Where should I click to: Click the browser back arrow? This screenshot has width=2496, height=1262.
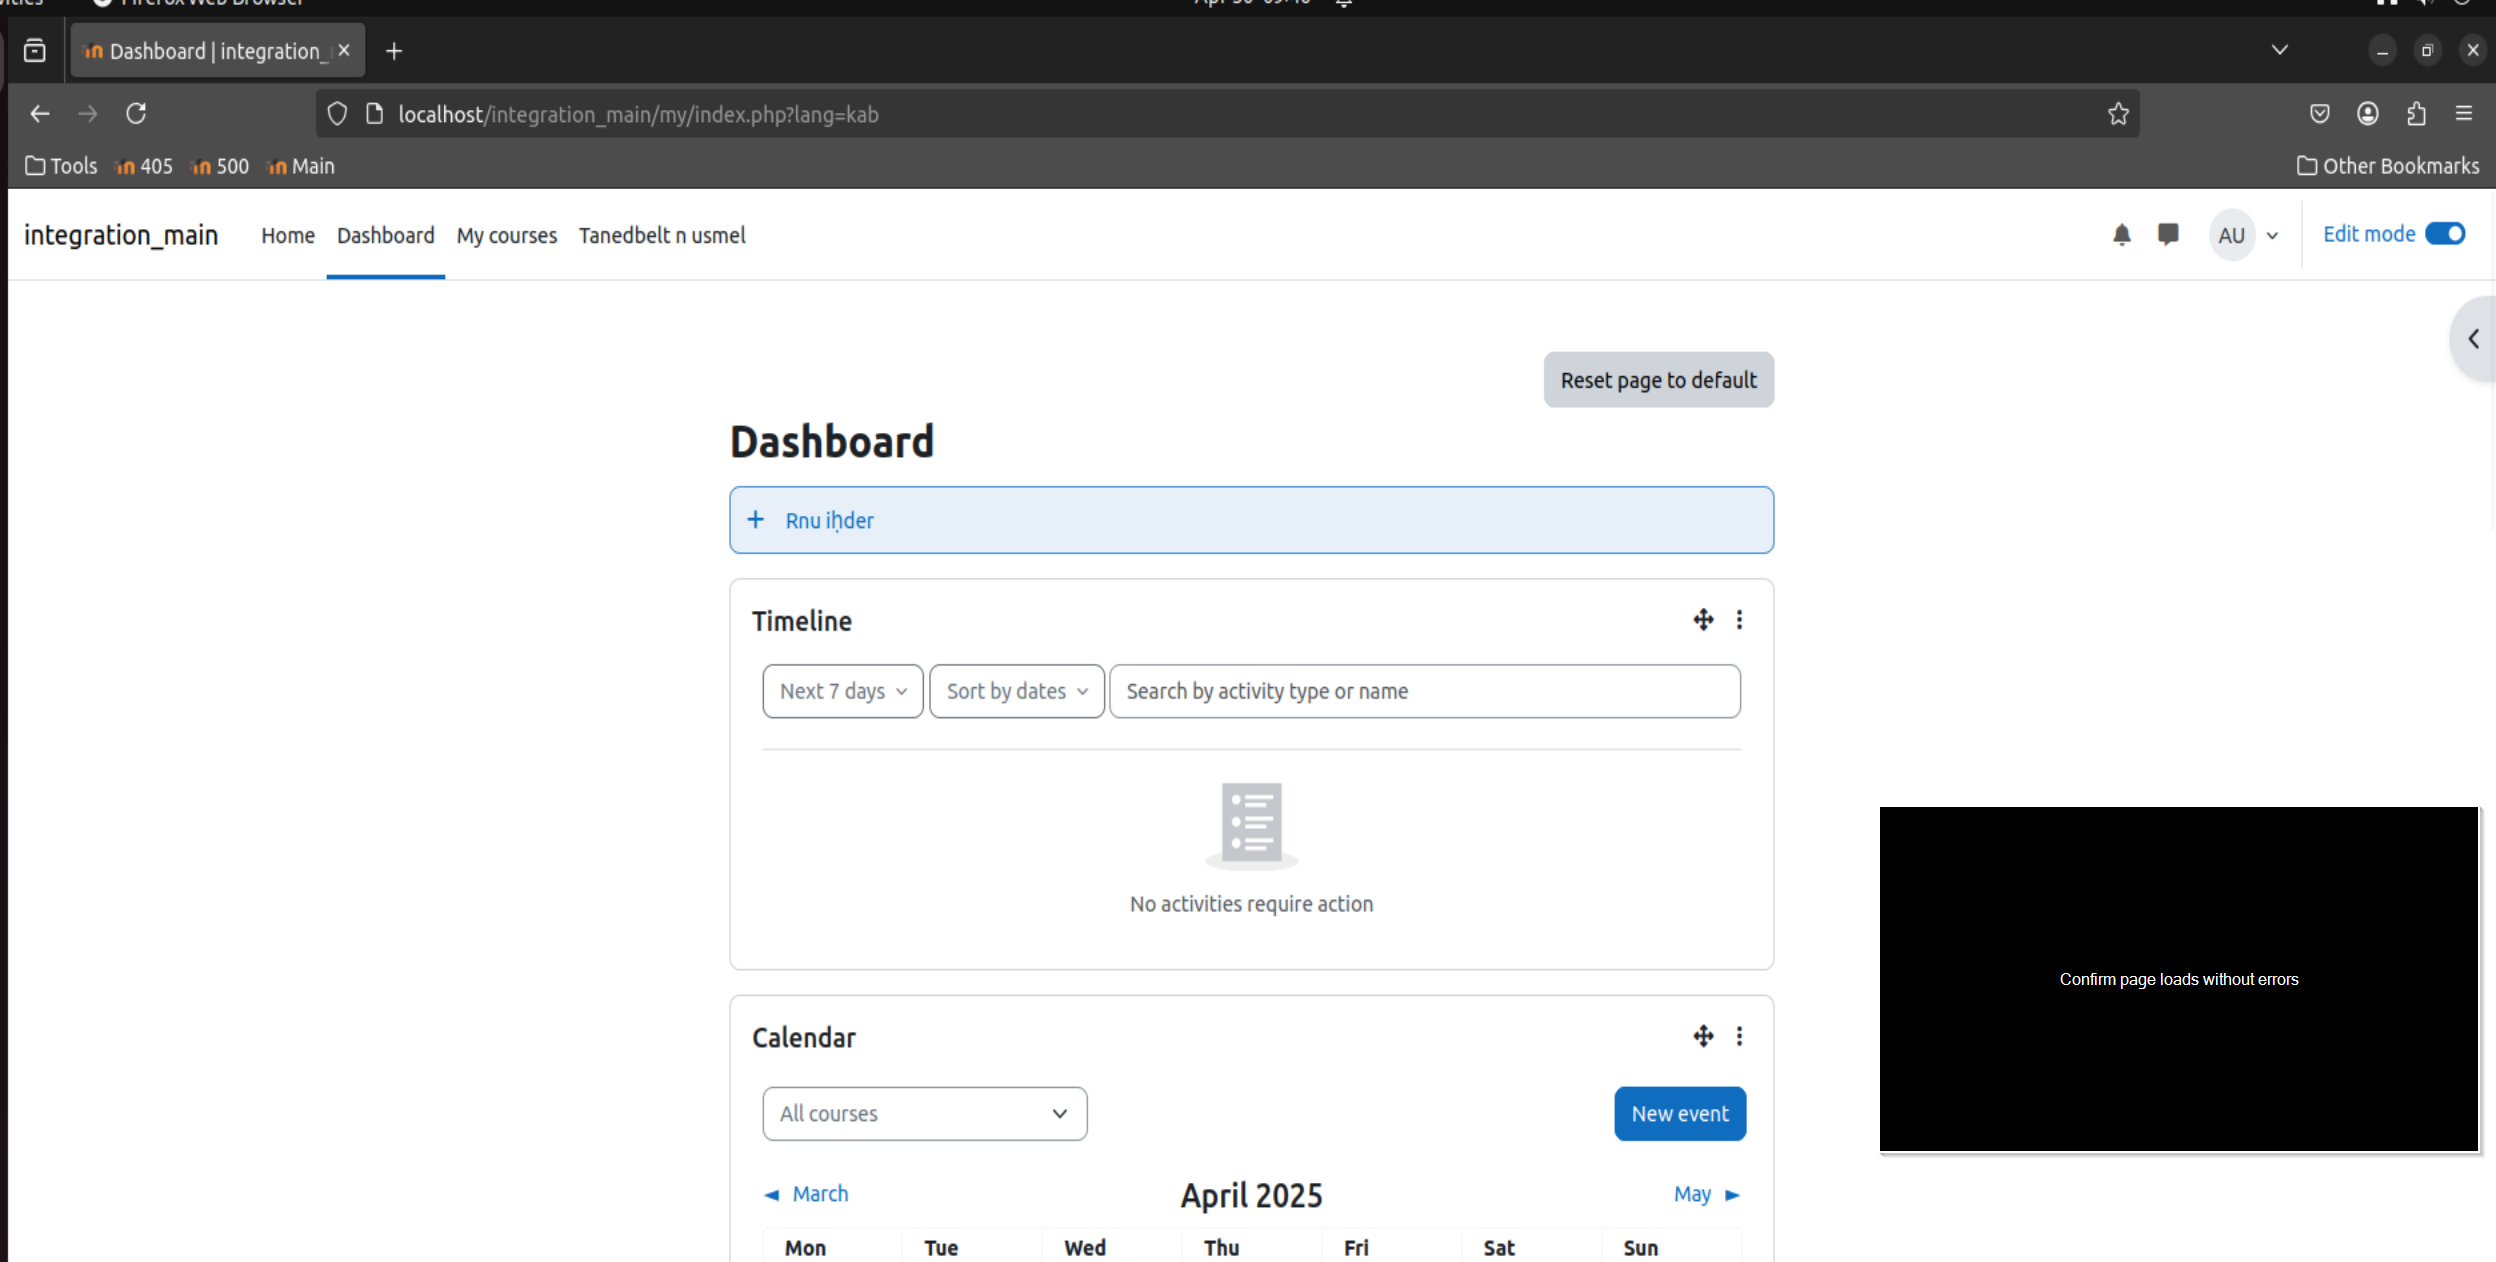[40, 114]
